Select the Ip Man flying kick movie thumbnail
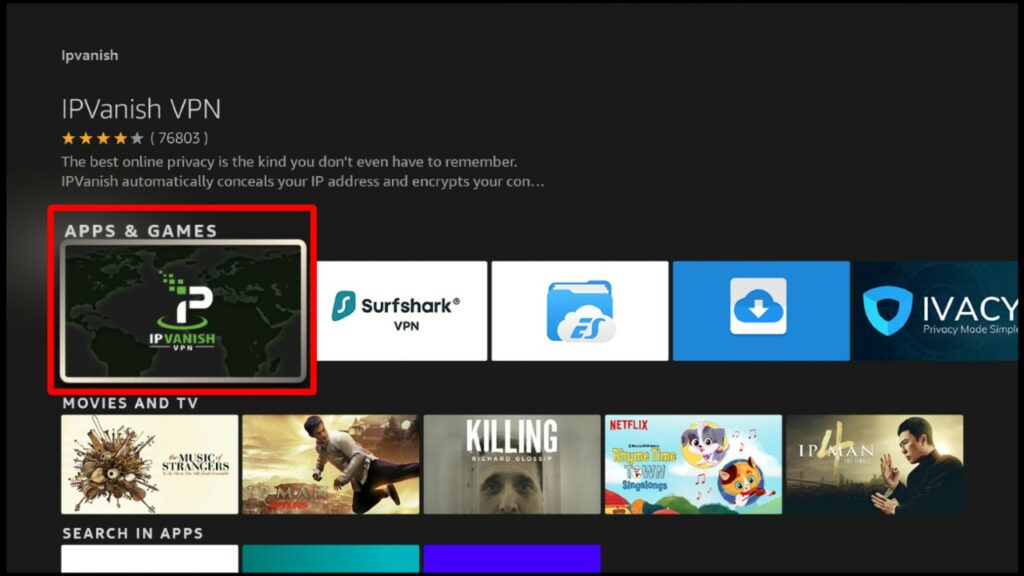The image size is (1024, 576). coord(331,464)
